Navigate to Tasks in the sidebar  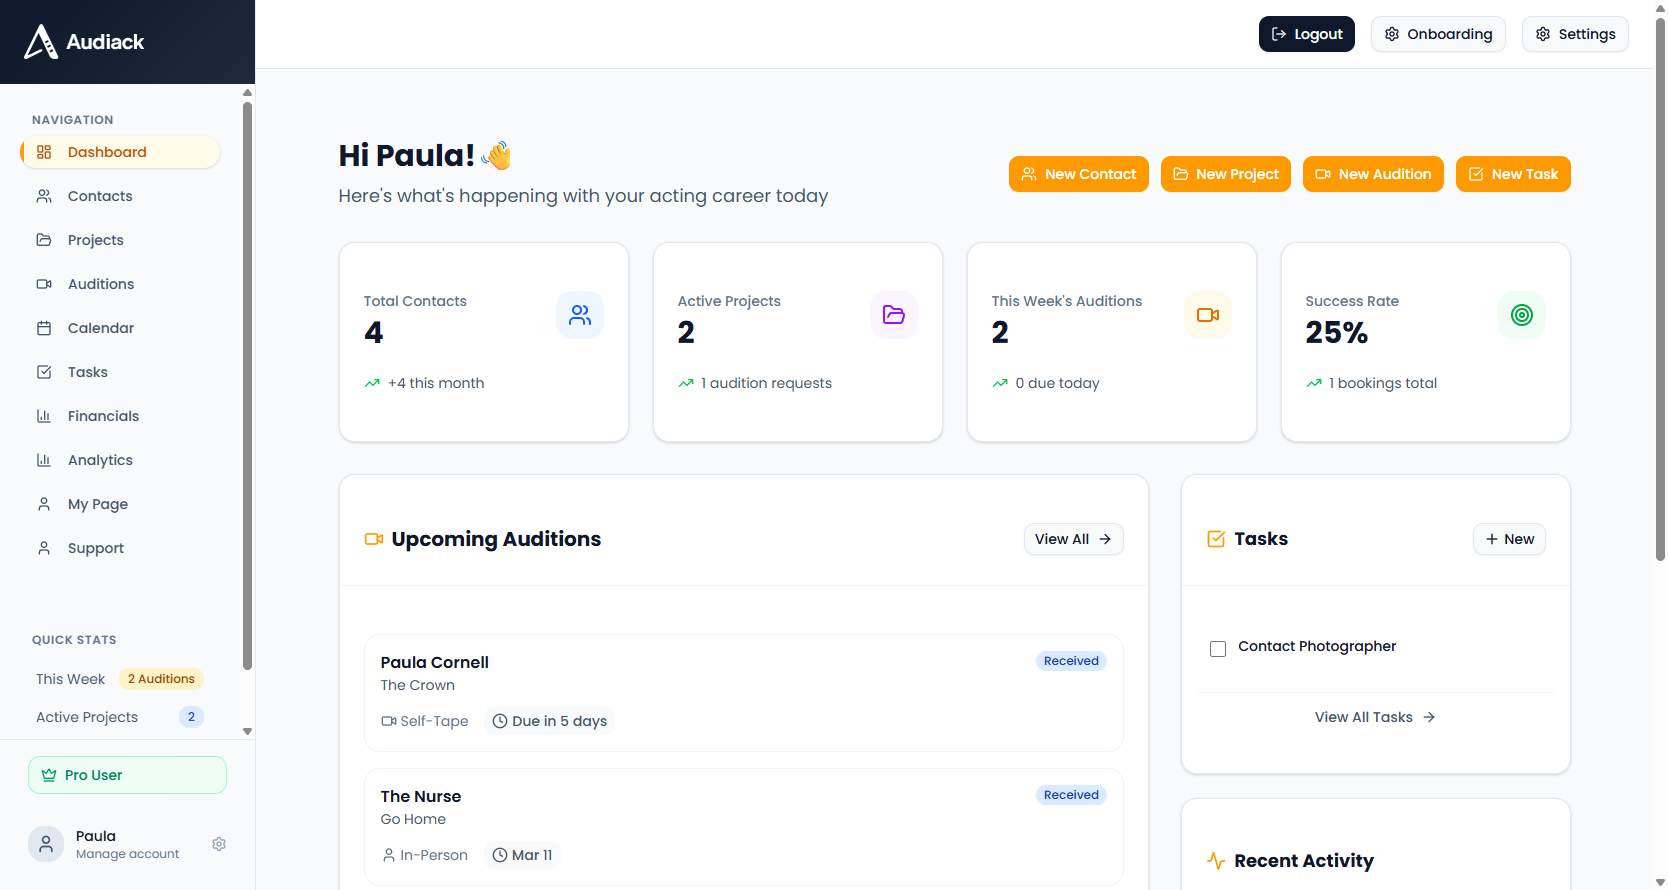(120, 372)
